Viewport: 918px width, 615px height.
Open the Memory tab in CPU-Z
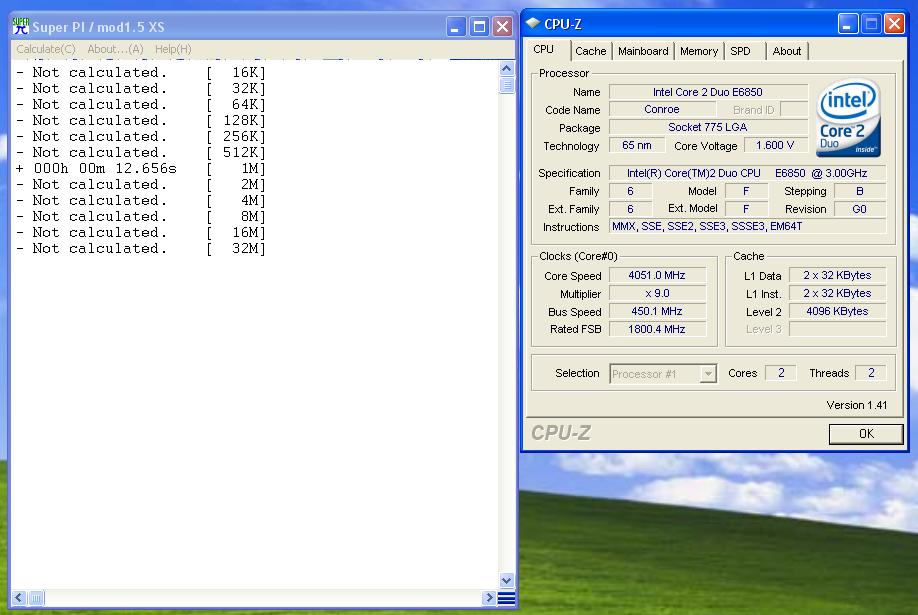(x=699, y=51)
